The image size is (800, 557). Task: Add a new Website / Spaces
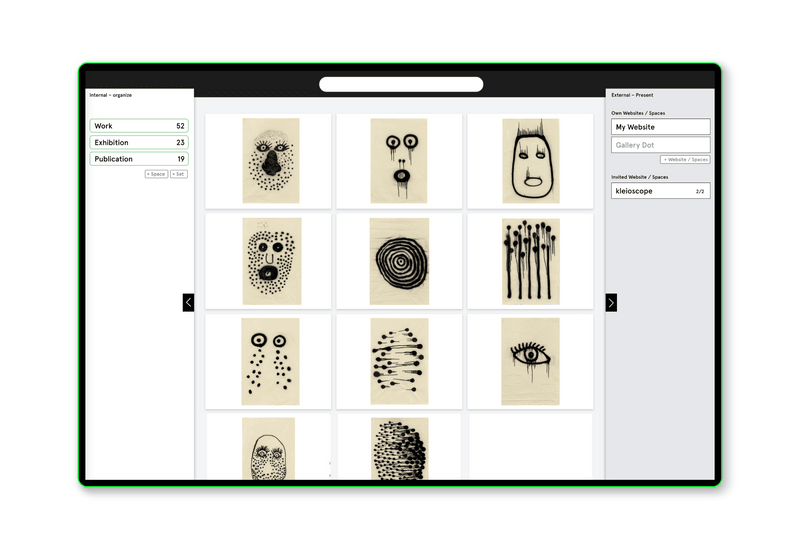pos(685,160)
